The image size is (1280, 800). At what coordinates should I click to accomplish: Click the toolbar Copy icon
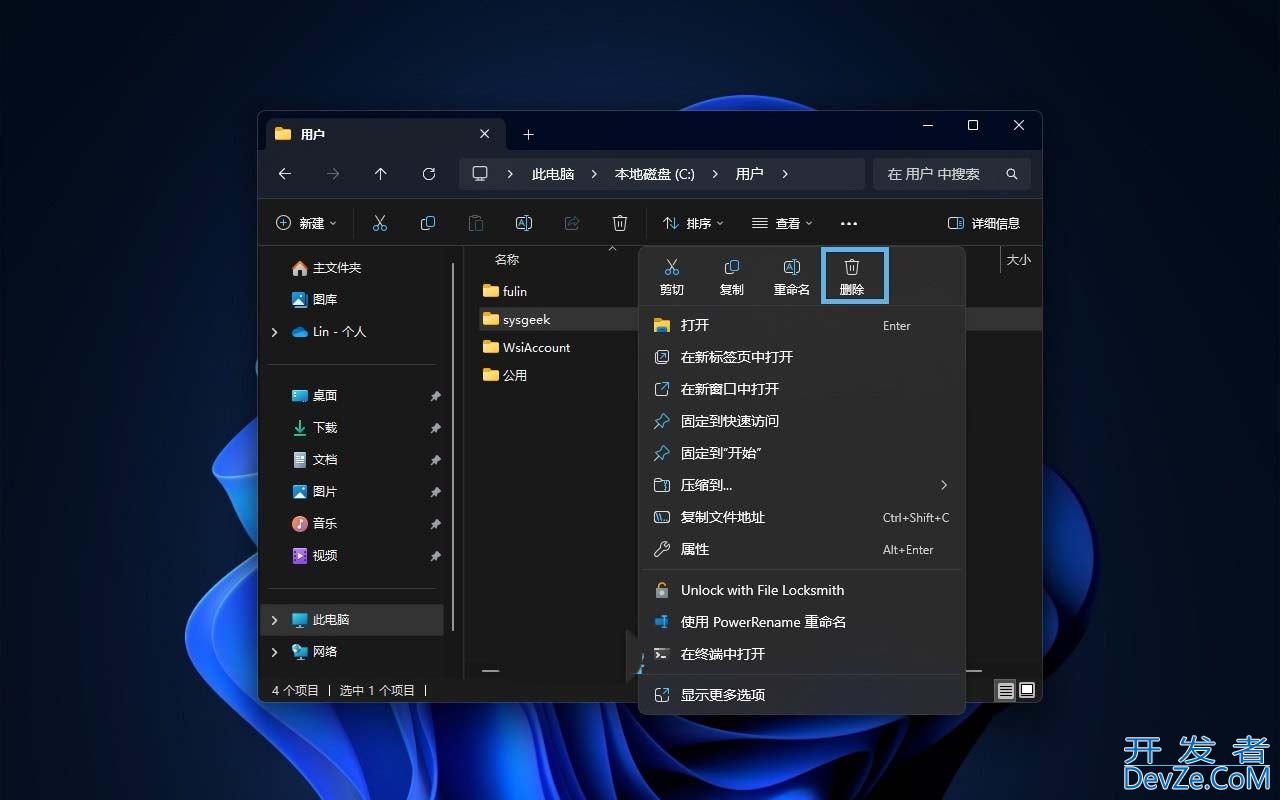428,223
